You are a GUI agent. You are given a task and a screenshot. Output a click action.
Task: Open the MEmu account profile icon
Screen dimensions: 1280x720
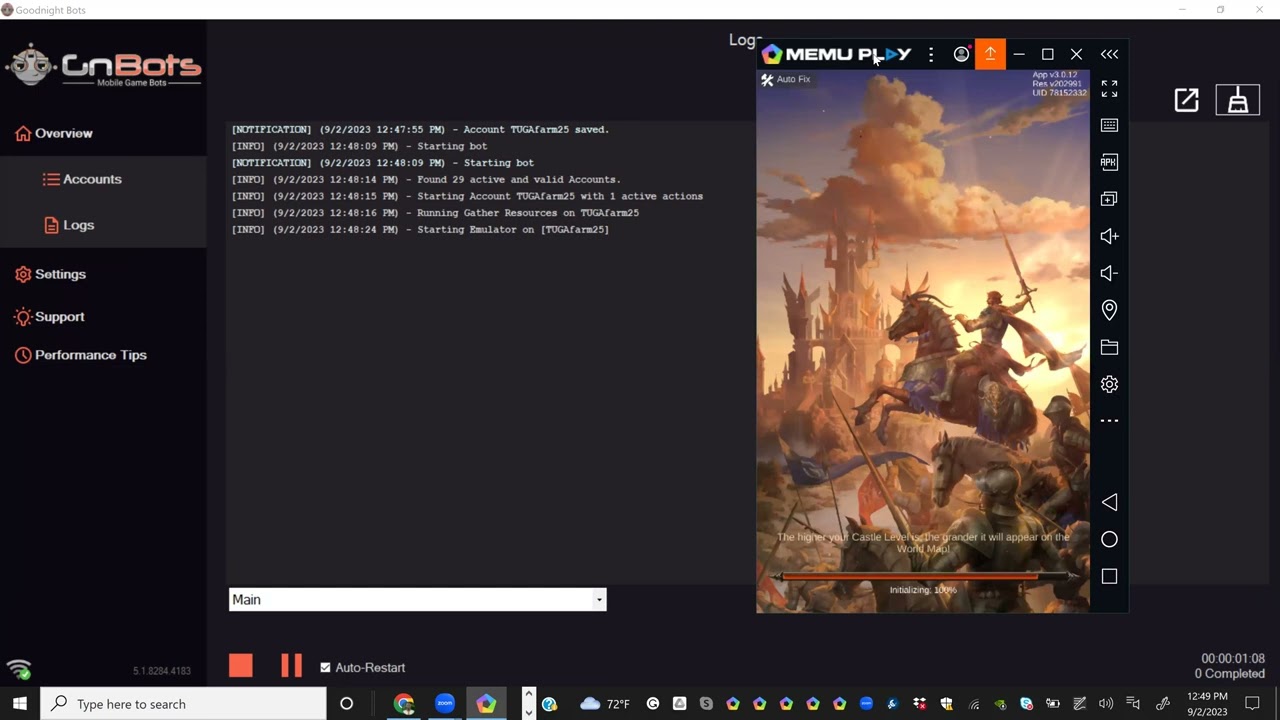tap(961, 54)
